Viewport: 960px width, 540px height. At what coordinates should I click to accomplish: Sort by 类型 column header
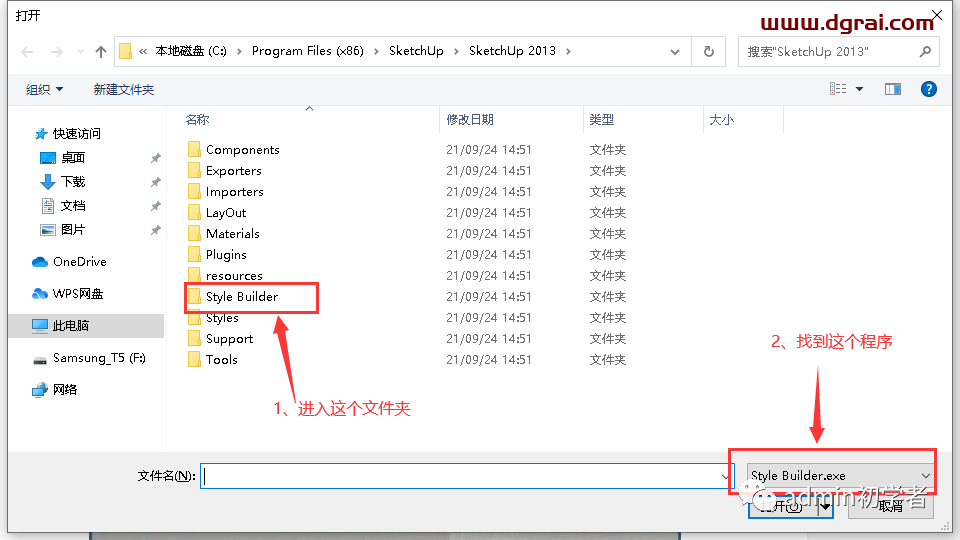(601, 119)
